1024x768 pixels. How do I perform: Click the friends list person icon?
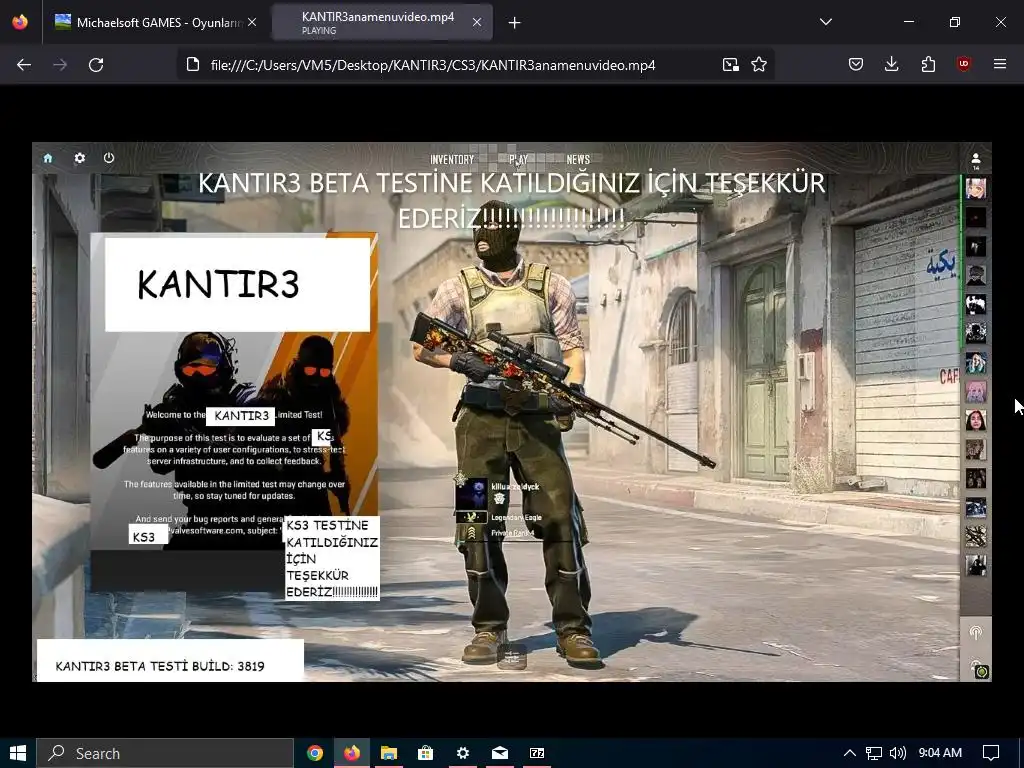tap(976, 160)
